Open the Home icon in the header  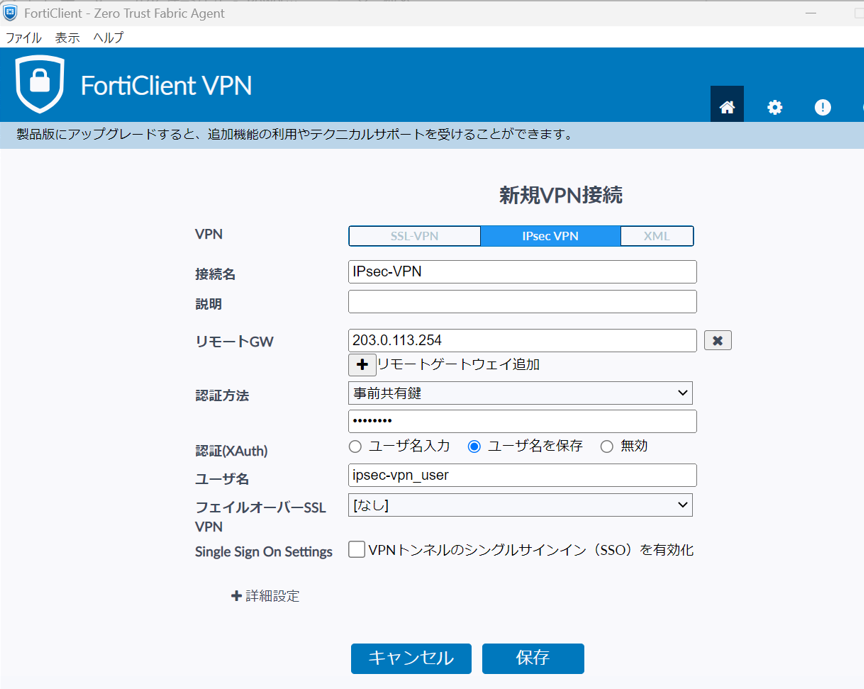point(727,106)
